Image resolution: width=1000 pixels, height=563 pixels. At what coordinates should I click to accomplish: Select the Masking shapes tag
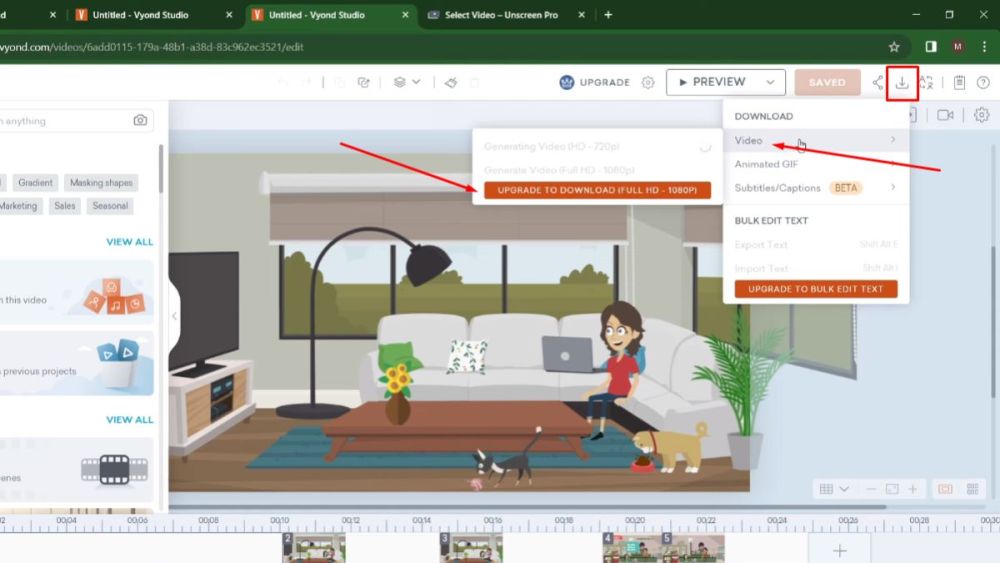101,182
